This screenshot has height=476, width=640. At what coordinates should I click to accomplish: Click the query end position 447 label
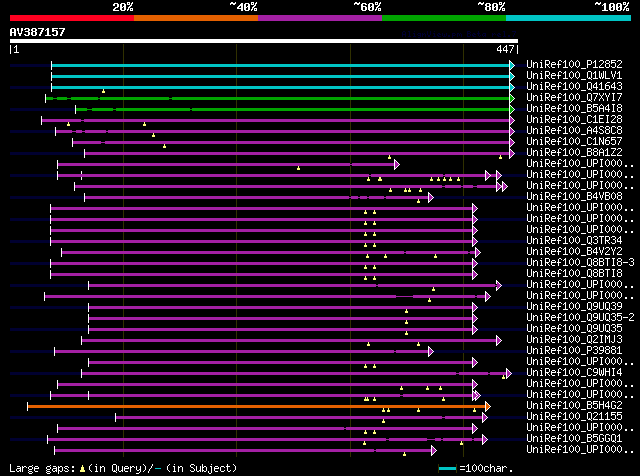pyautogui.click(x=505, y=49)
